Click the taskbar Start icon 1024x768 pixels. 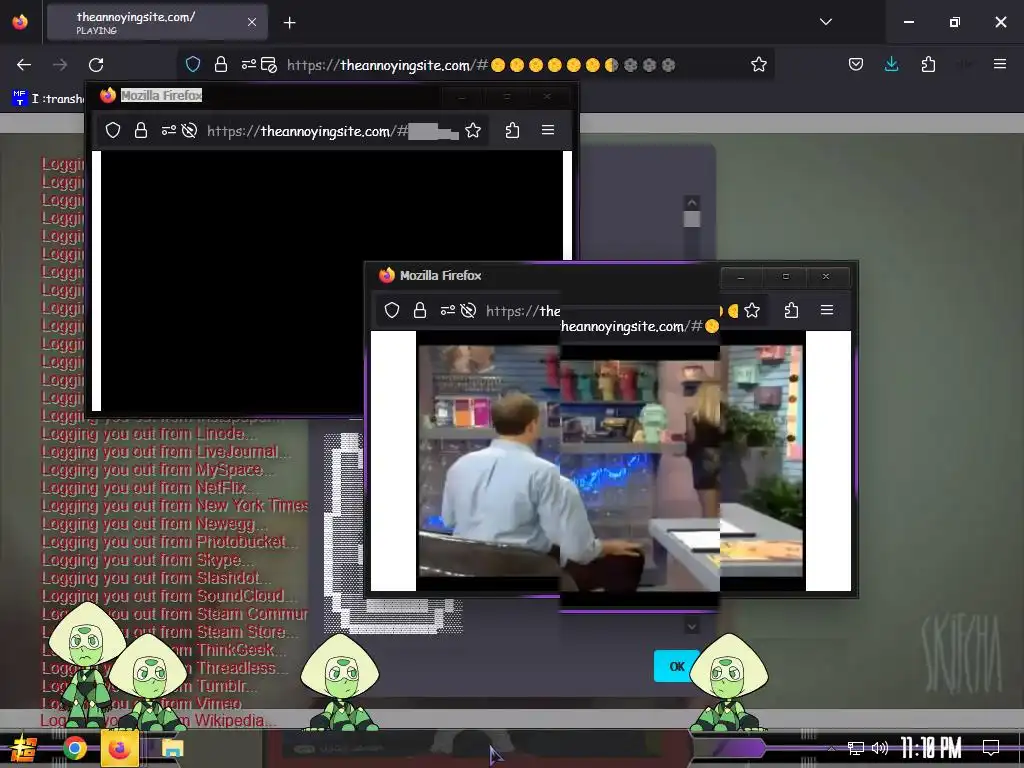tap(24, 748)
